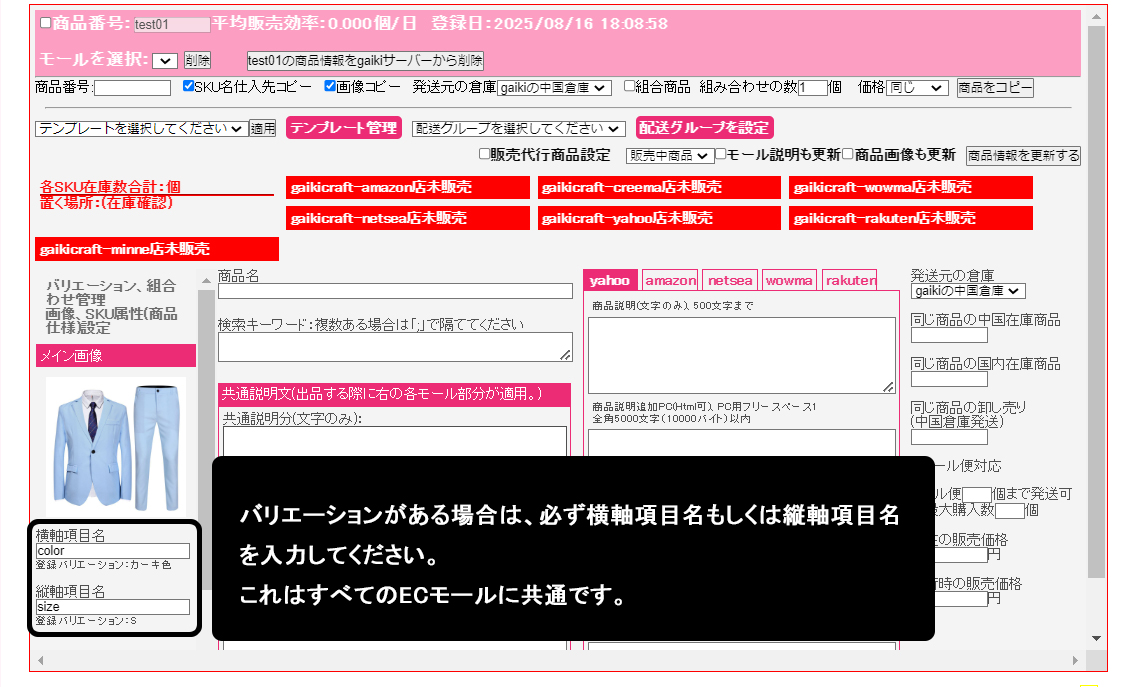Click the テンプレート管理 button

[343, 128]
